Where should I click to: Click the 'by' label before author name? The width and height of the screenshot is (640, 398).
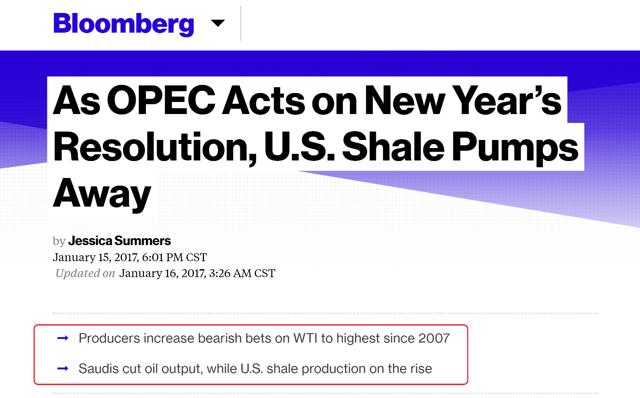point(59,241)
